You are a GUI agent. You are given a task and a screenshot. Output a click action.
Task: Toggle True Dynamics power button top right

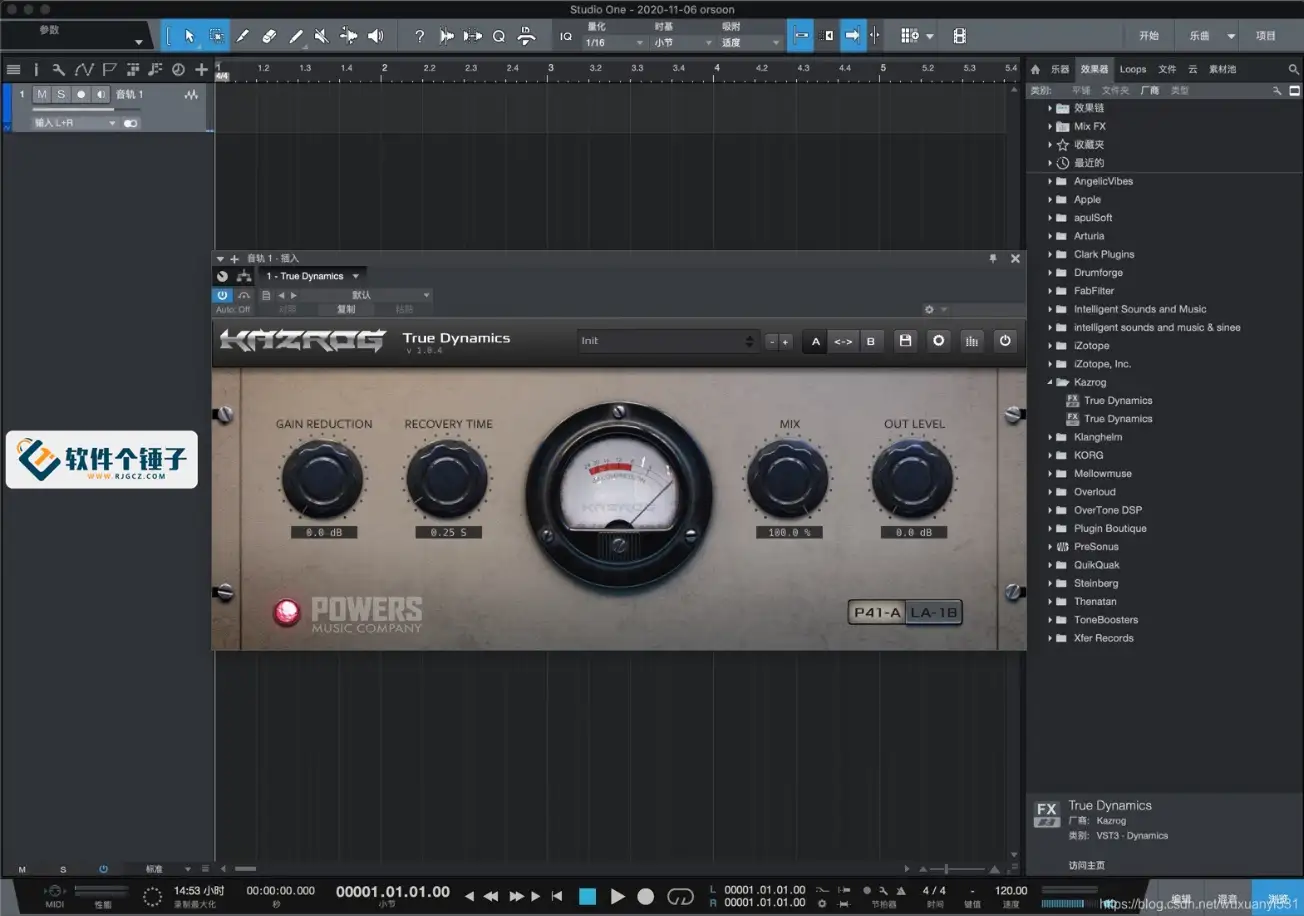1005,341
